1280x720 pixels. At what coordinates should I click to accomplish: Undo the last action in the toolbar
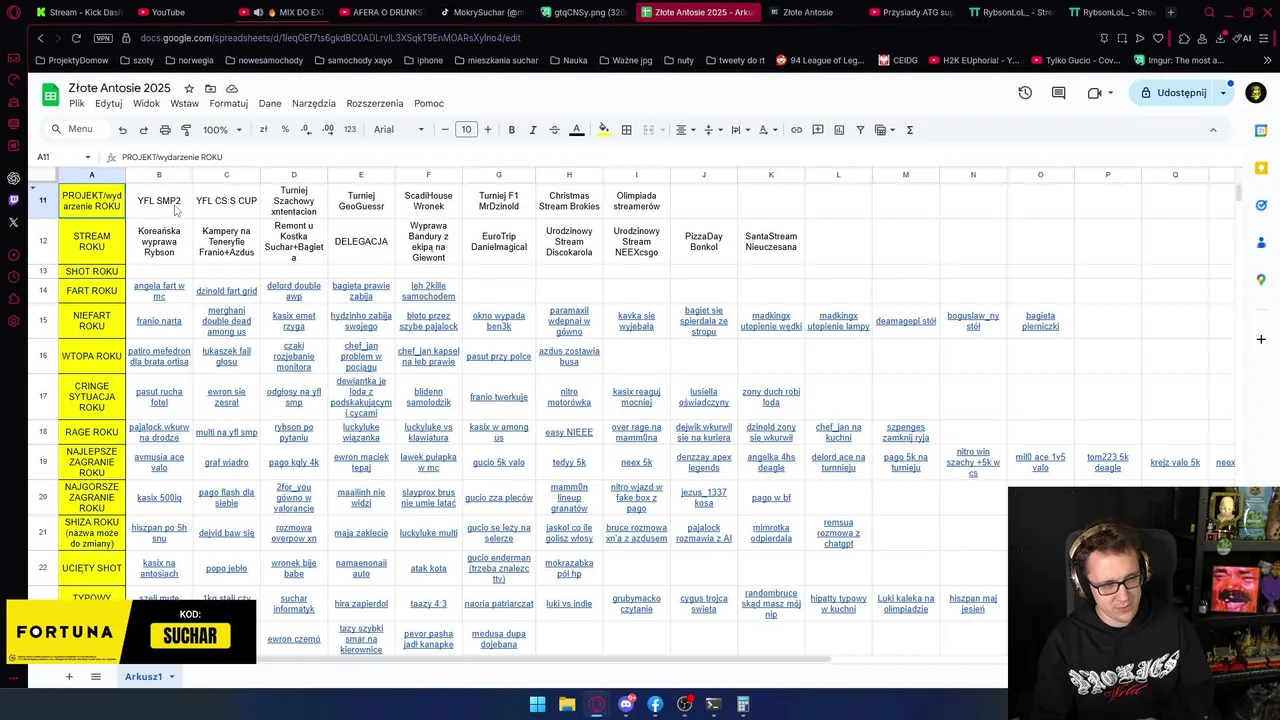[122, 130]
